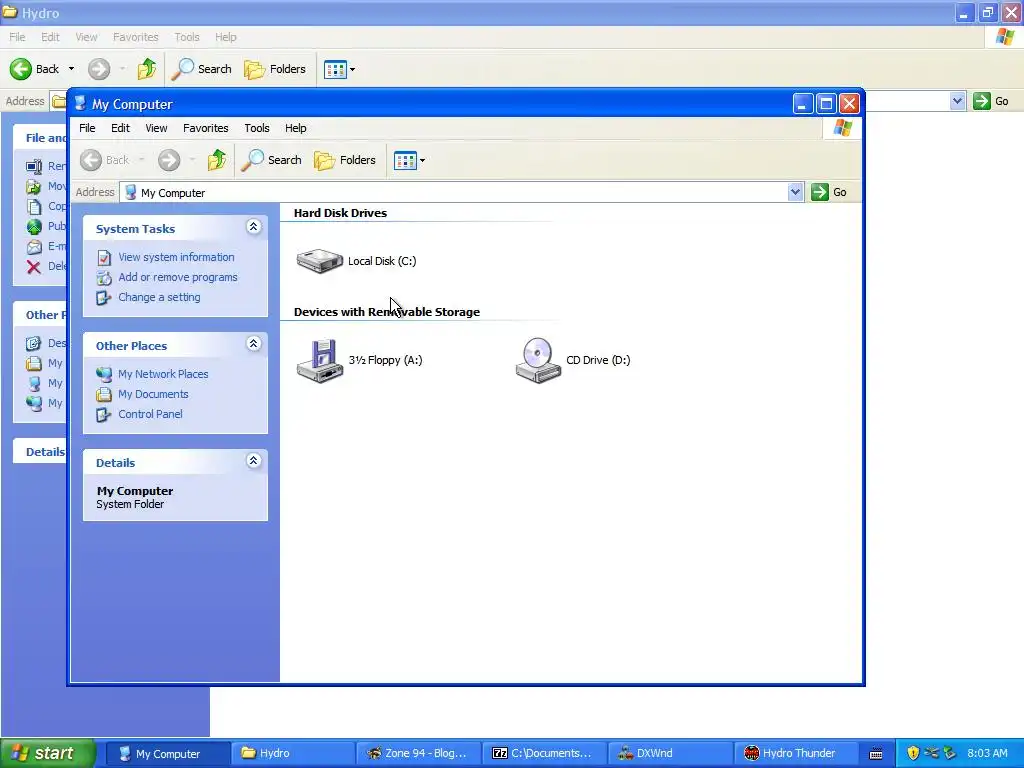The image size is (1024, 768).
Task: Click the Devices with Removable Storage header
Action: click(x=387, y=312)
